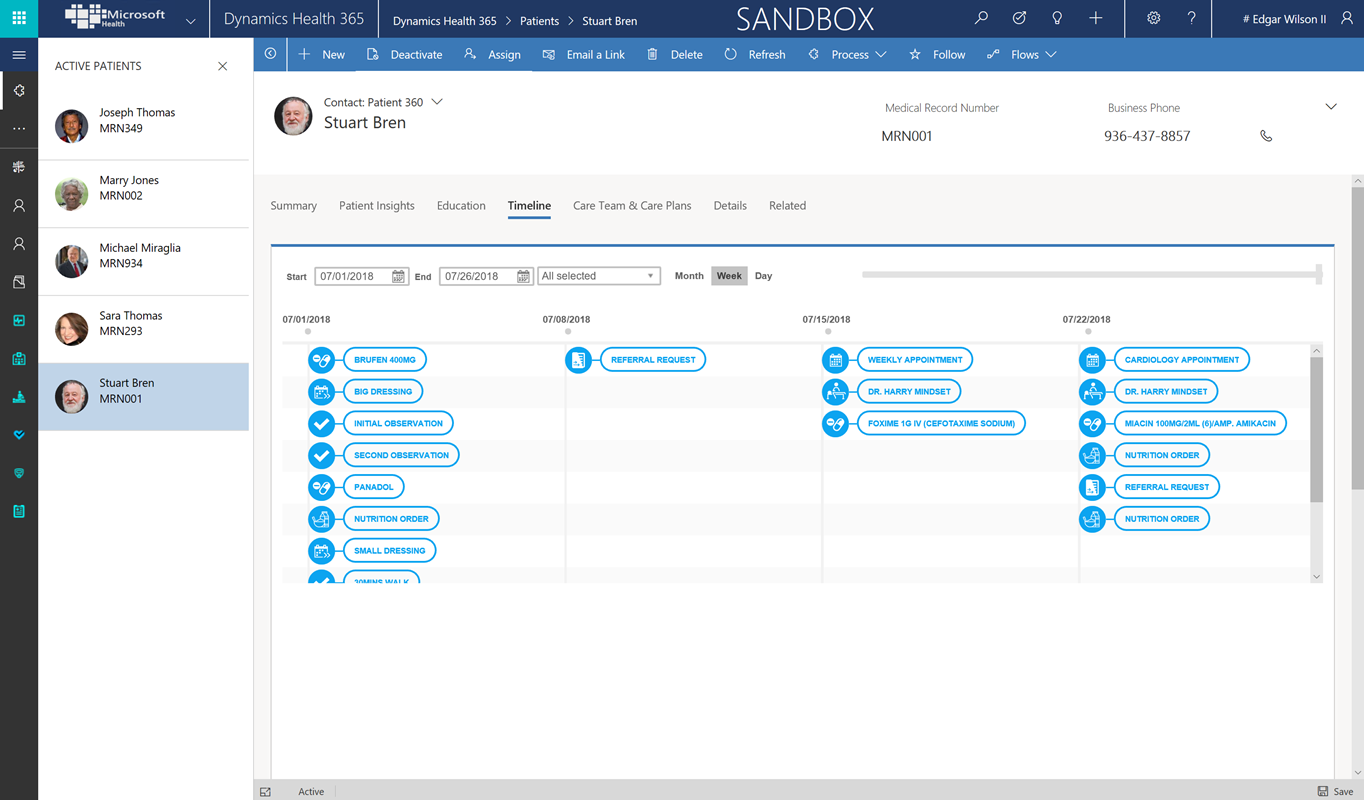
Task: Click the Second Observation timeline label
Action: 401,456
